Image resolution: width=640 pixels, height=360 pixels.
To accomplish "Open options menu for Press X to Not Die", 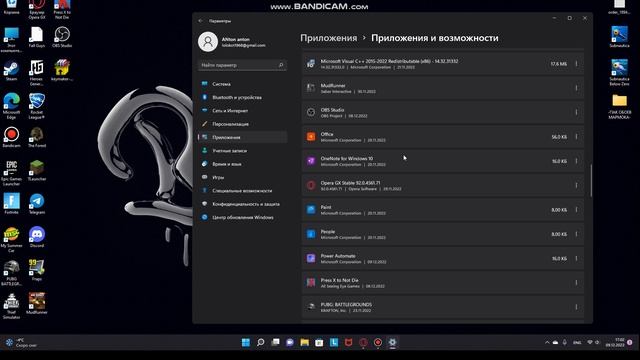I will pos(576,282).
